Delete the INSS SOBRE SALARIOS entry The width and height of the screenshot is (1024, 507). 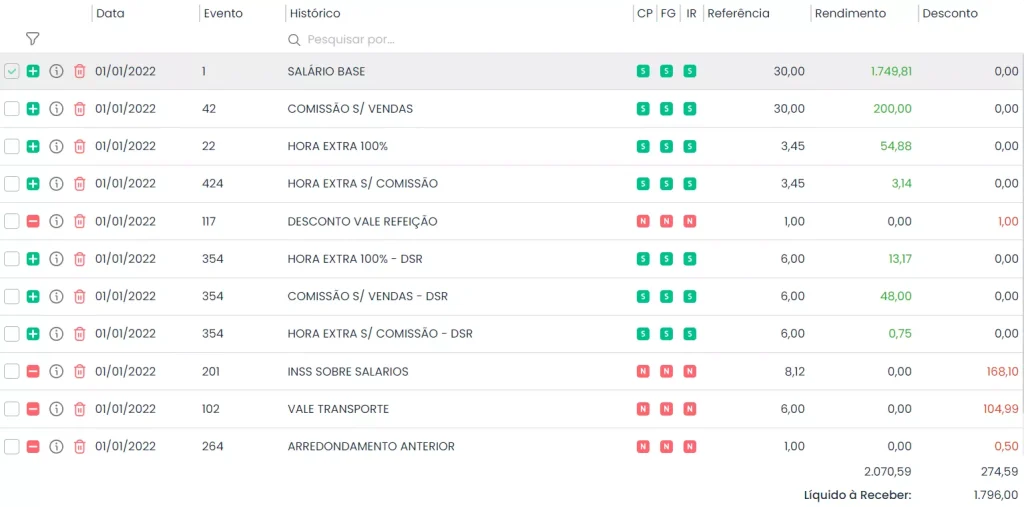[x=79, y=372]
